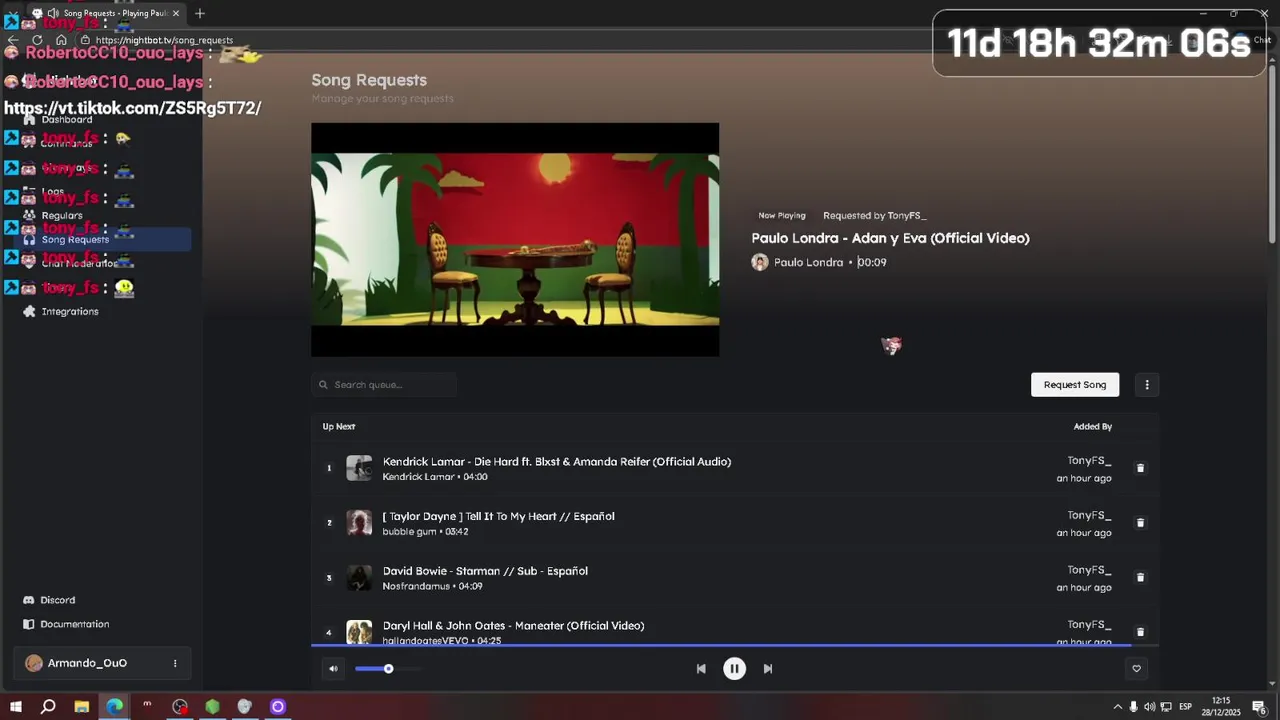
Task: Click the Request Song button
Action: (x=1075, y=385)
